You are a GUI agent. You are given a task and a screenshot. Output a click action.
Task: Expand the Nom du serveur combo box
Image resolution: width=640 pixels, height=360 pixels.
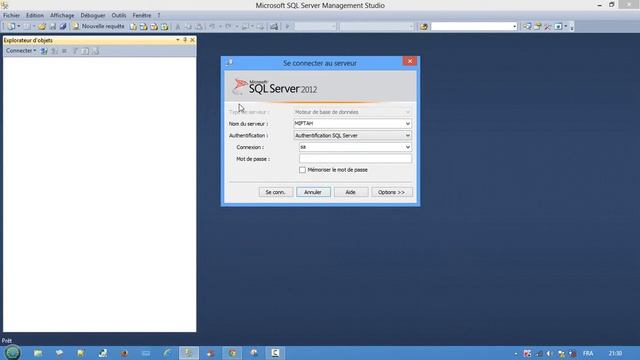[407, 124]
